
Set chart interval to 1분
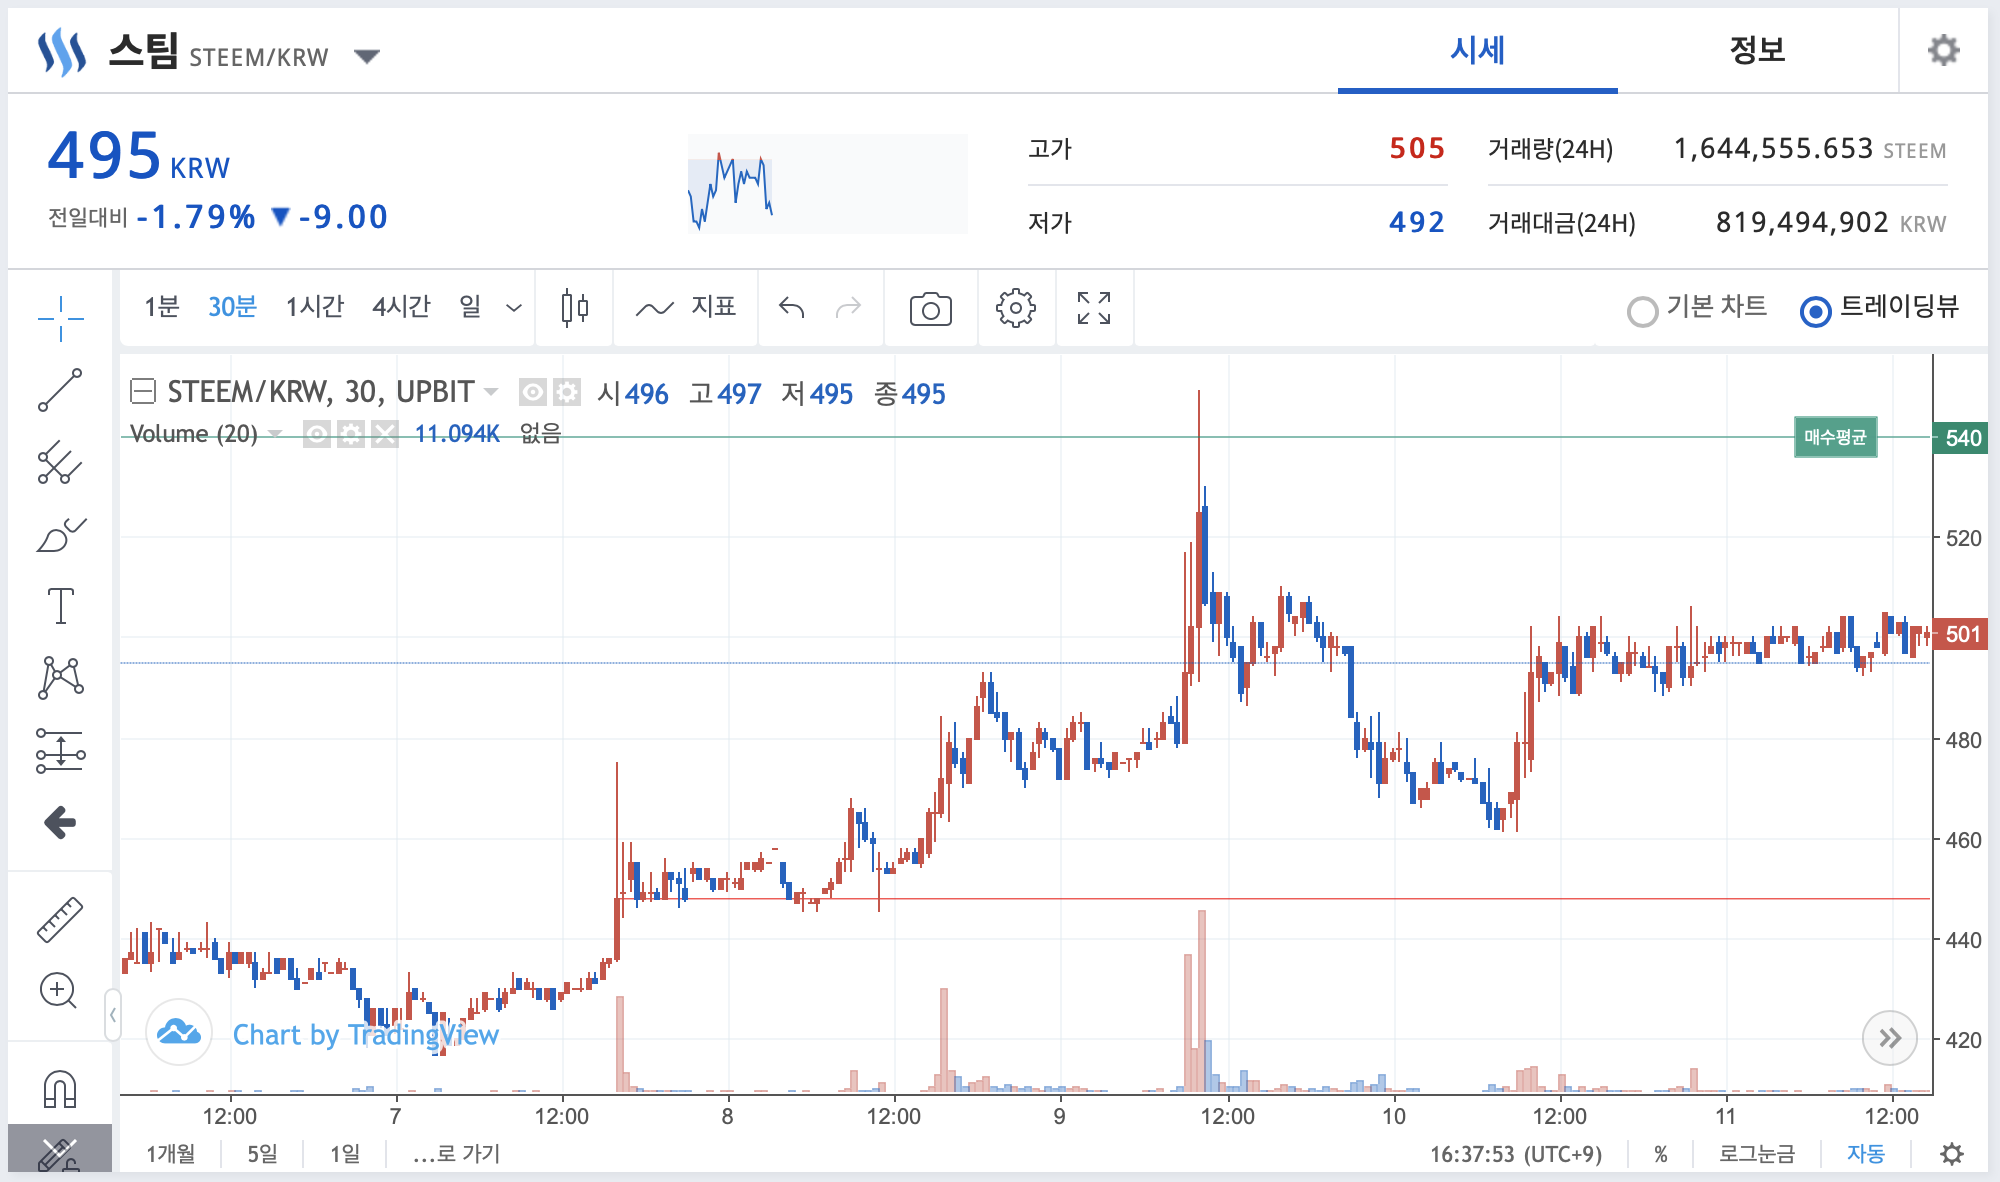(162, 307)
